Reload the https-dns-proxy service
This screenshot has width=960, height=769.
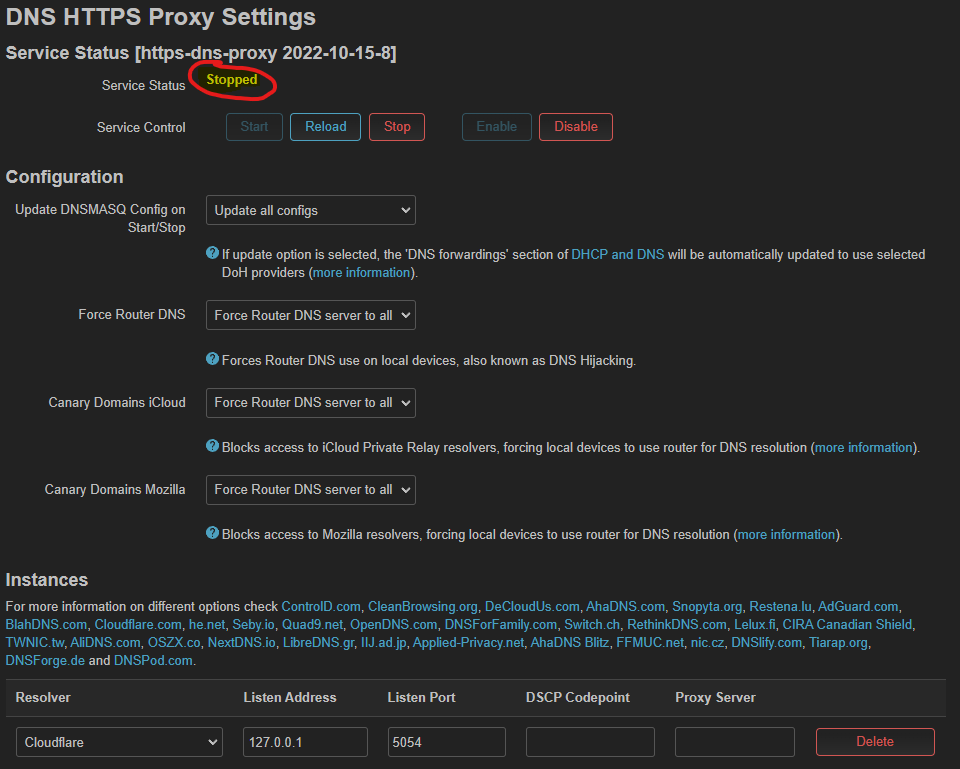click(x=325, y=127)
